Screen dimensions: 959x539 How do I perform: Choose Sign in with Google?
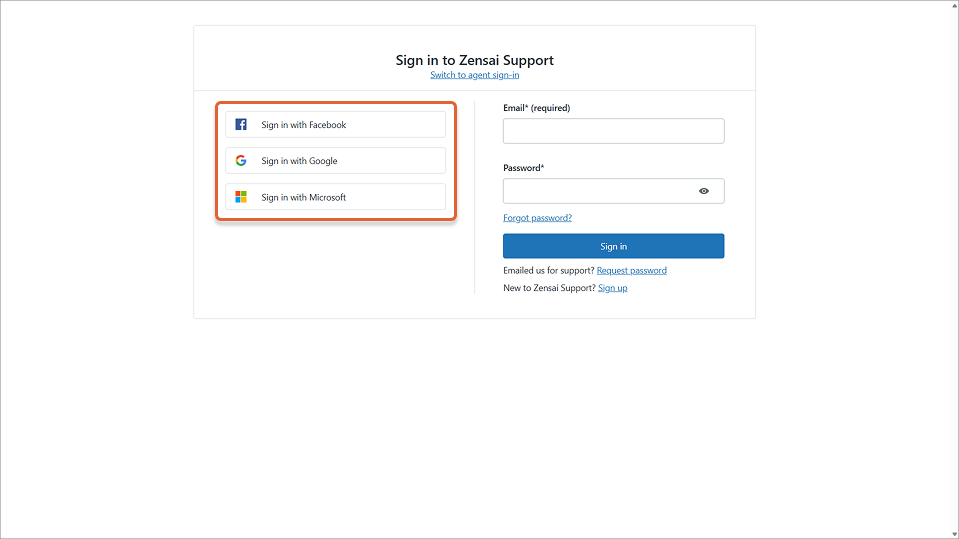coord(335,160)
